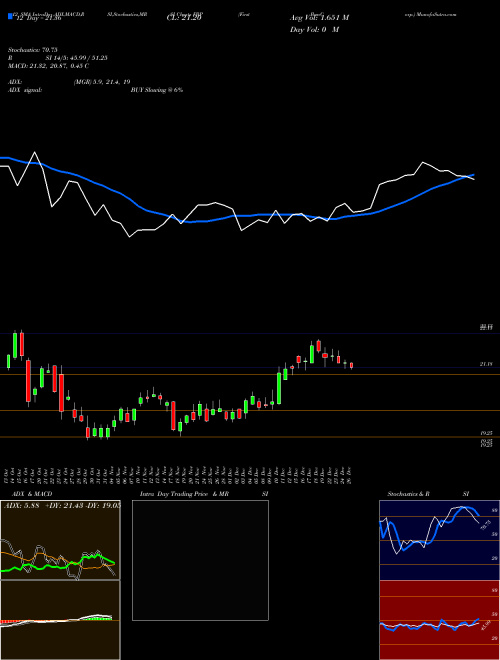
Task: Click the 19.25 price level label
Action: coord(486,433)
